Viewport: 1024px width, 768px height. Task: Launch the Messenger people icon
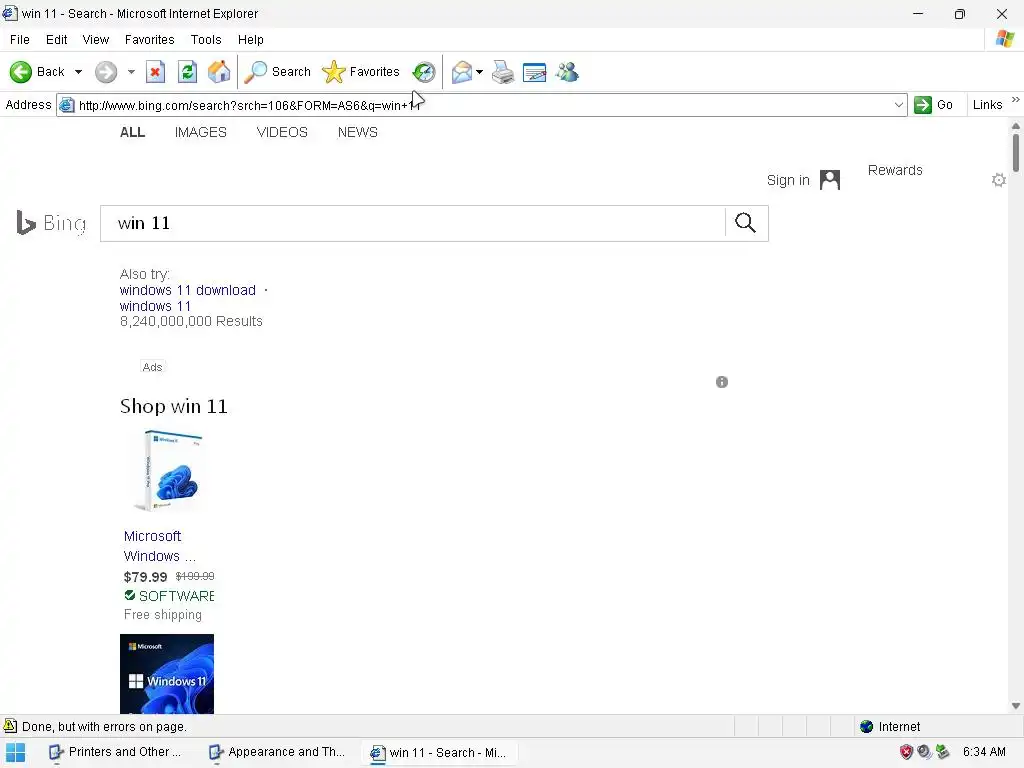(567, 72)
